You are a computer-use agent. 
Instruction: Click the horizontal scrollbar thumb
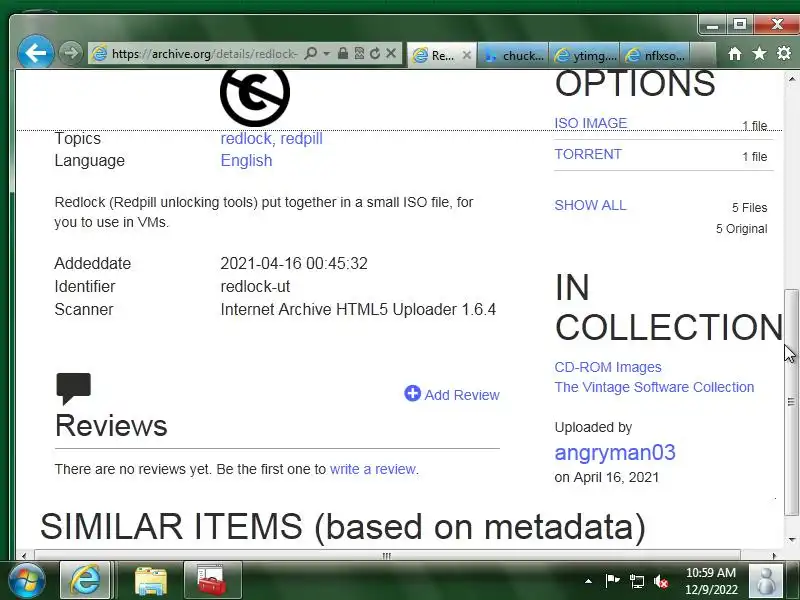coord(387,555)
